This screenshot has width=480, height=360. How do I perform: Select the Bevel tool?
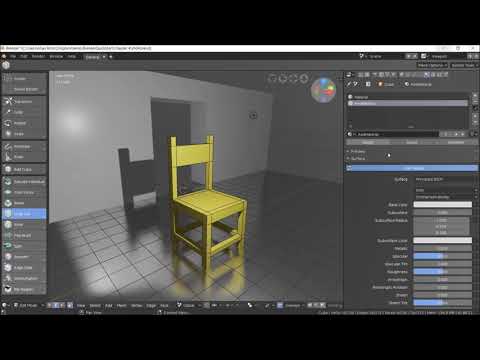click(x=24, y=203)
